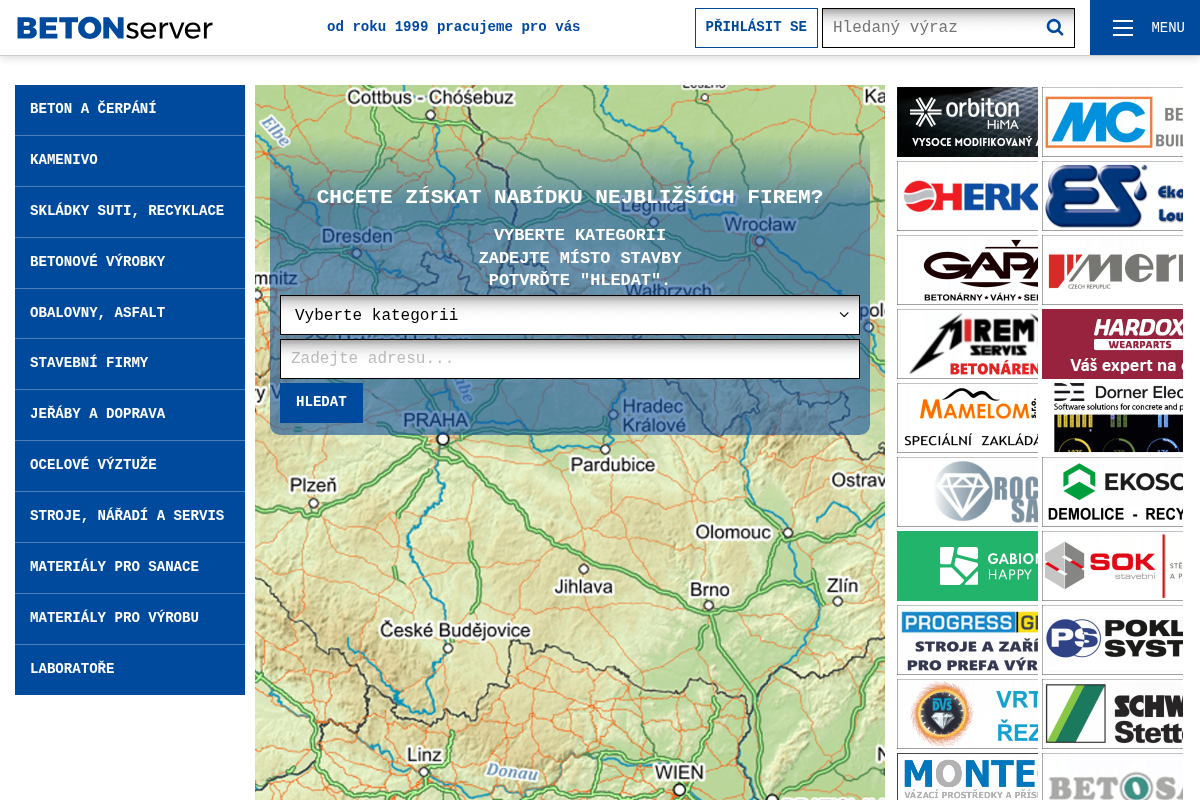
Task: Open 'Skládky suti, recyklace' category
Action: [x=130, y=212]
